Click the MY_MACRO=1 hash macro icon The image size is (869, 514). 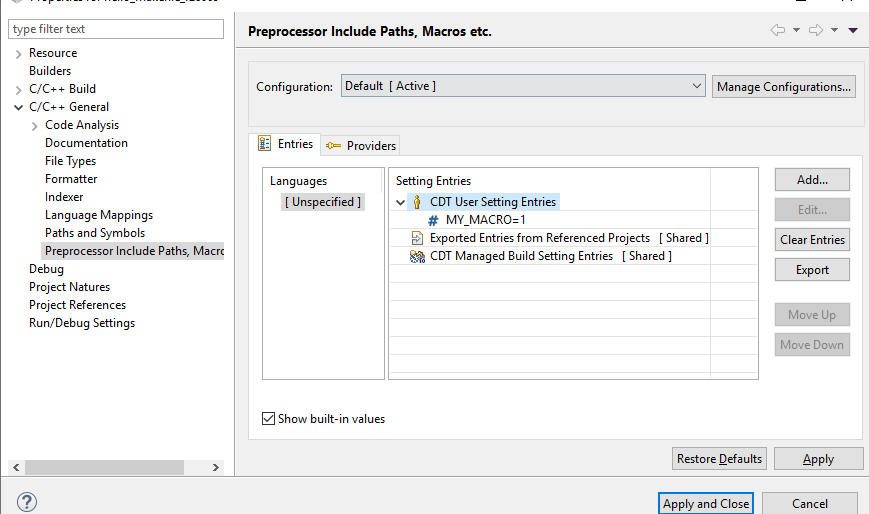433,220
